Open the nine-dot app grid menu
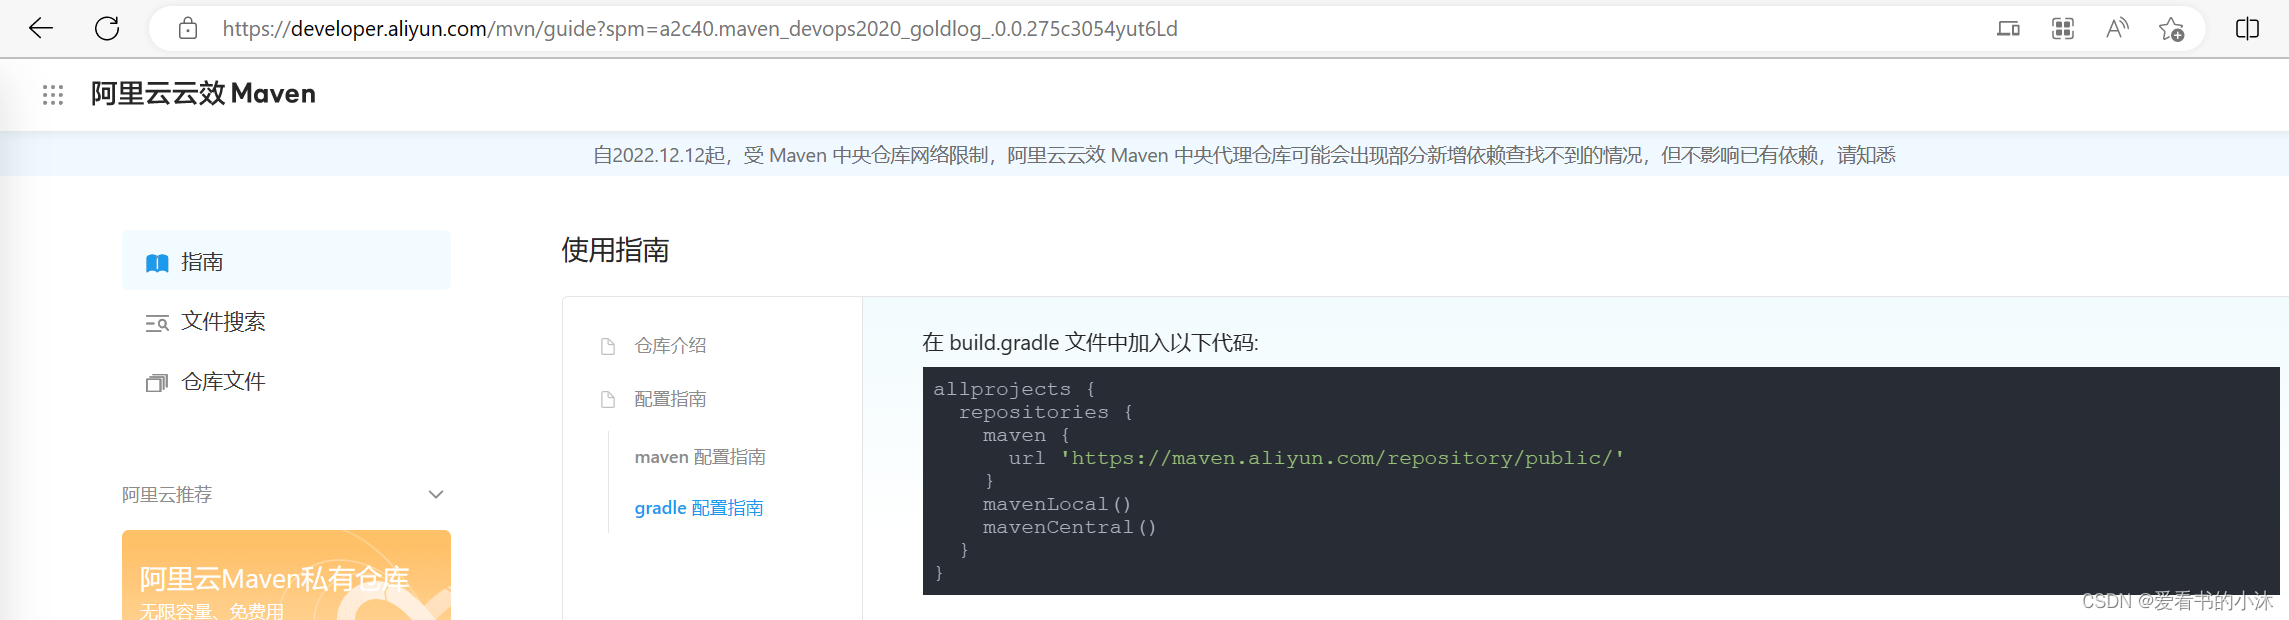The height and width of the screenshot is (620, 2289). [x=53, y=95]
